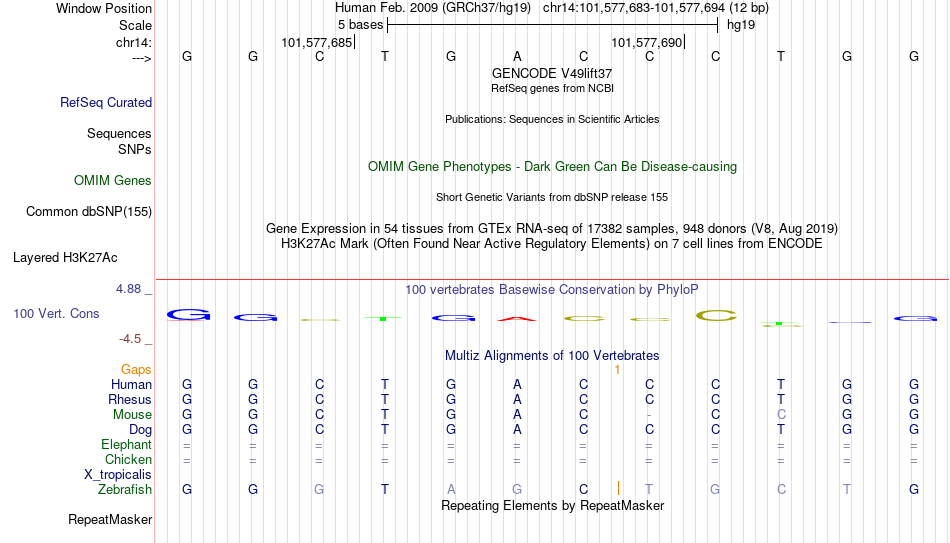950x543 pixels.
Task: Click the -4.5 conservation scale value
Action: (x=130, y=339)
